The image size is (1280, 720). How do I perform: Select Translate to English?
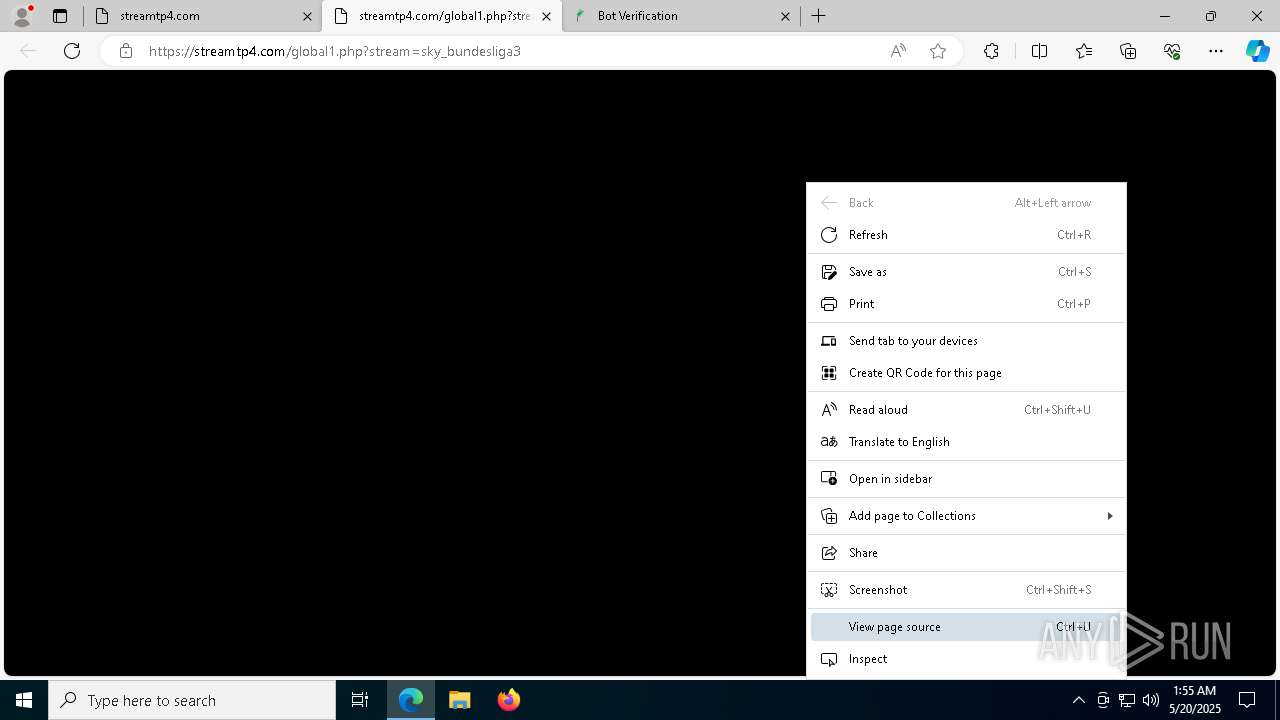pos(966,442)
